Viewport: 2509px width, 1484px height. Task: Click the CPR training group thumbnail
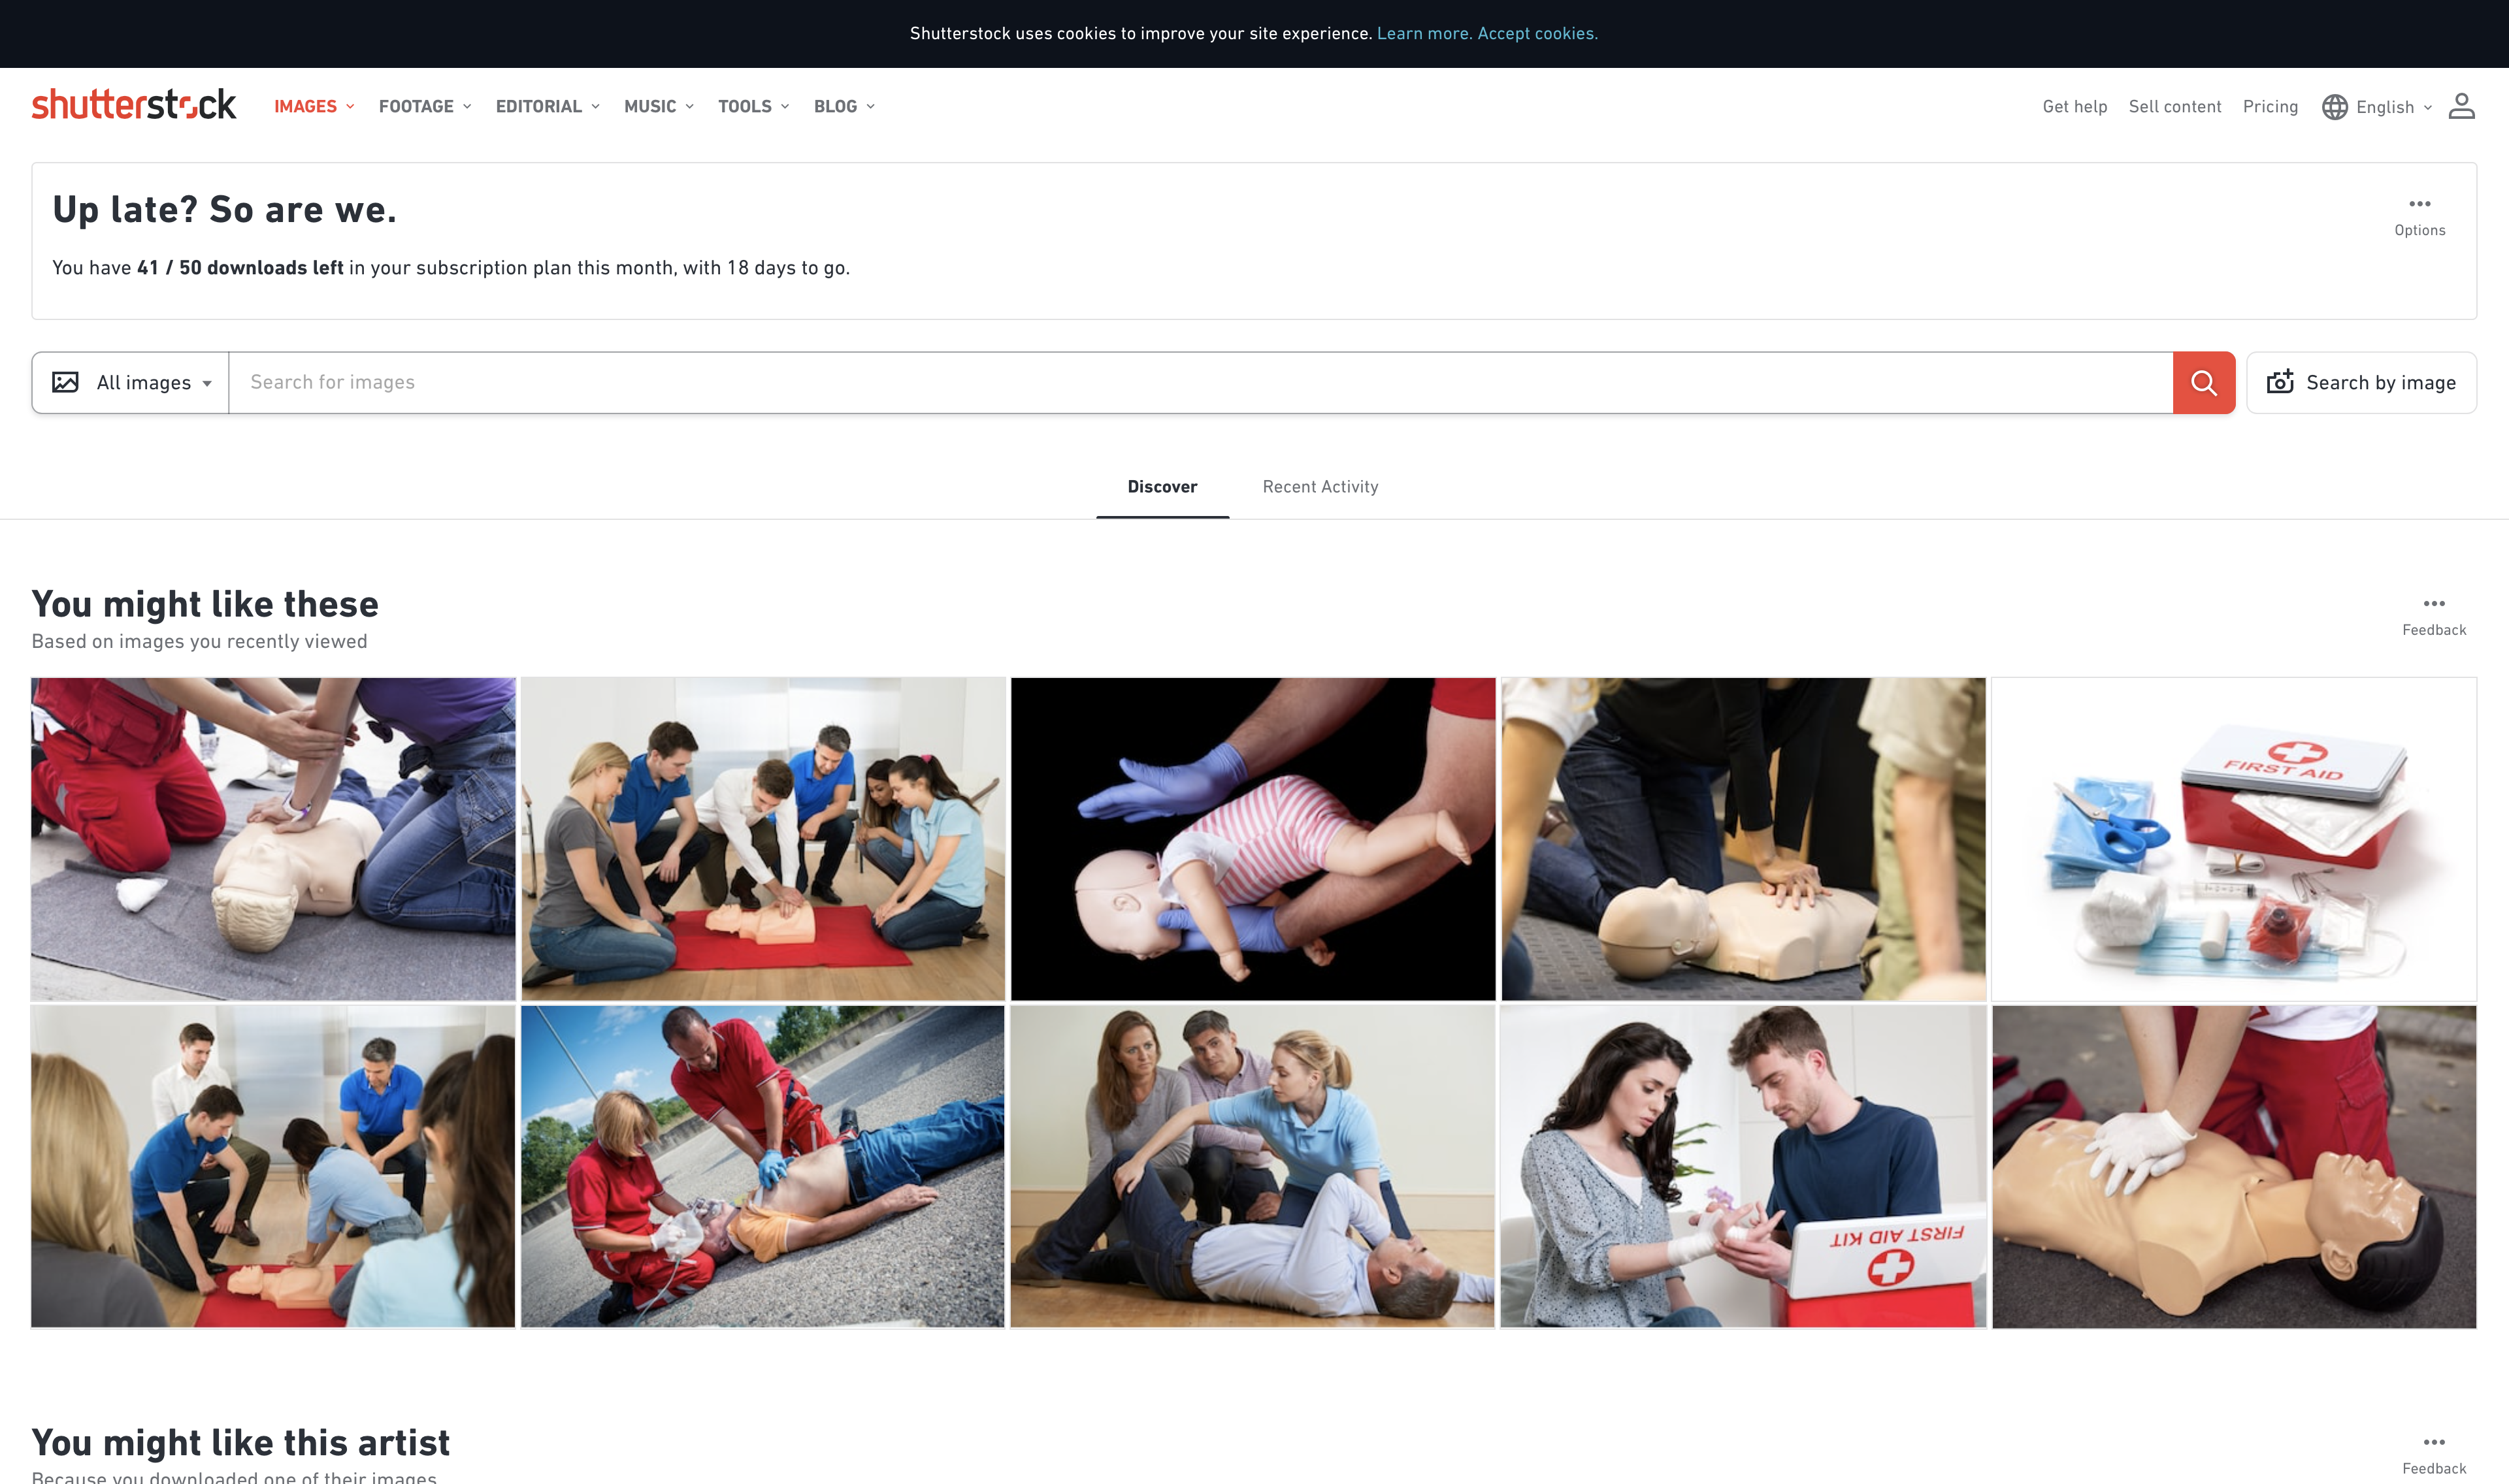pyautogui.click(x=763, y=837)
